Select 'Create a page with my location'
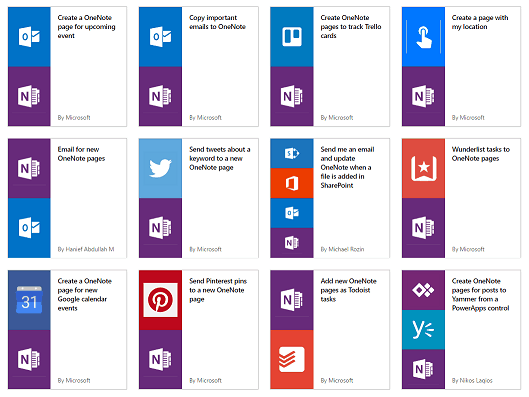This screenshot has width=529, height=397. (480, 22)
